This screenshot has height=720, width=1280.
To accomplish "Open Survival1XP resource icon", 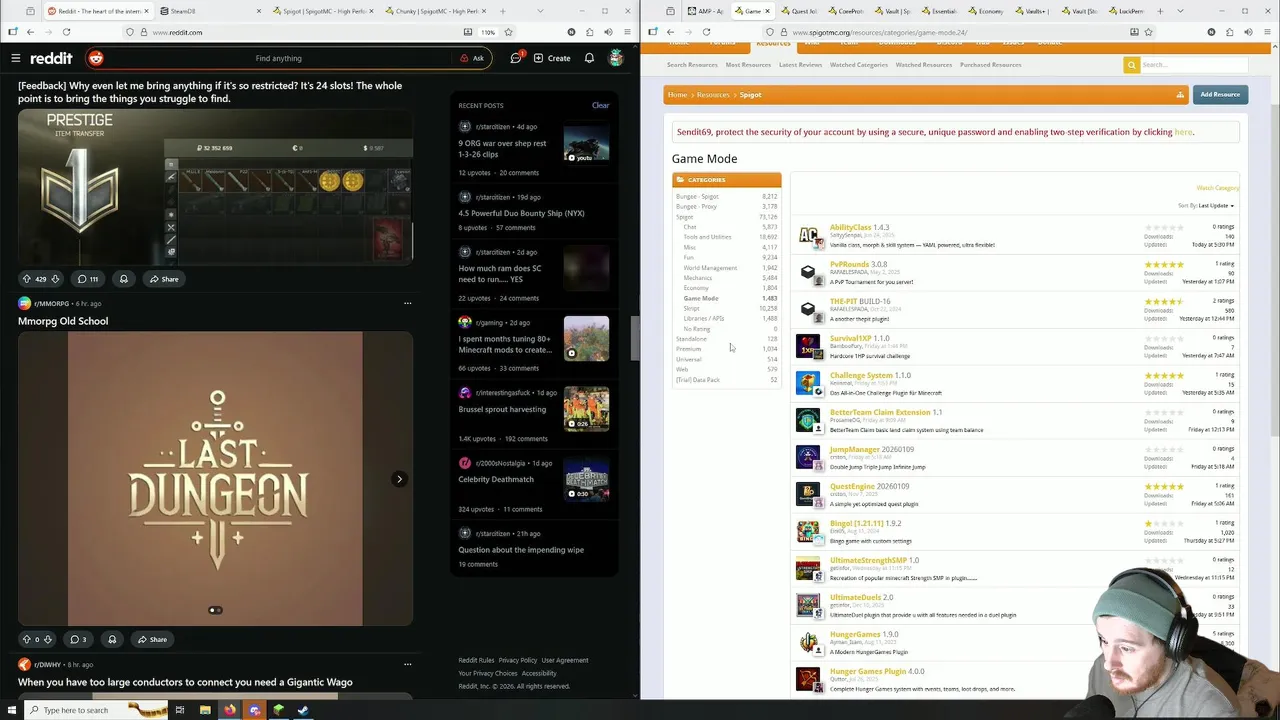I will (808, 346).
